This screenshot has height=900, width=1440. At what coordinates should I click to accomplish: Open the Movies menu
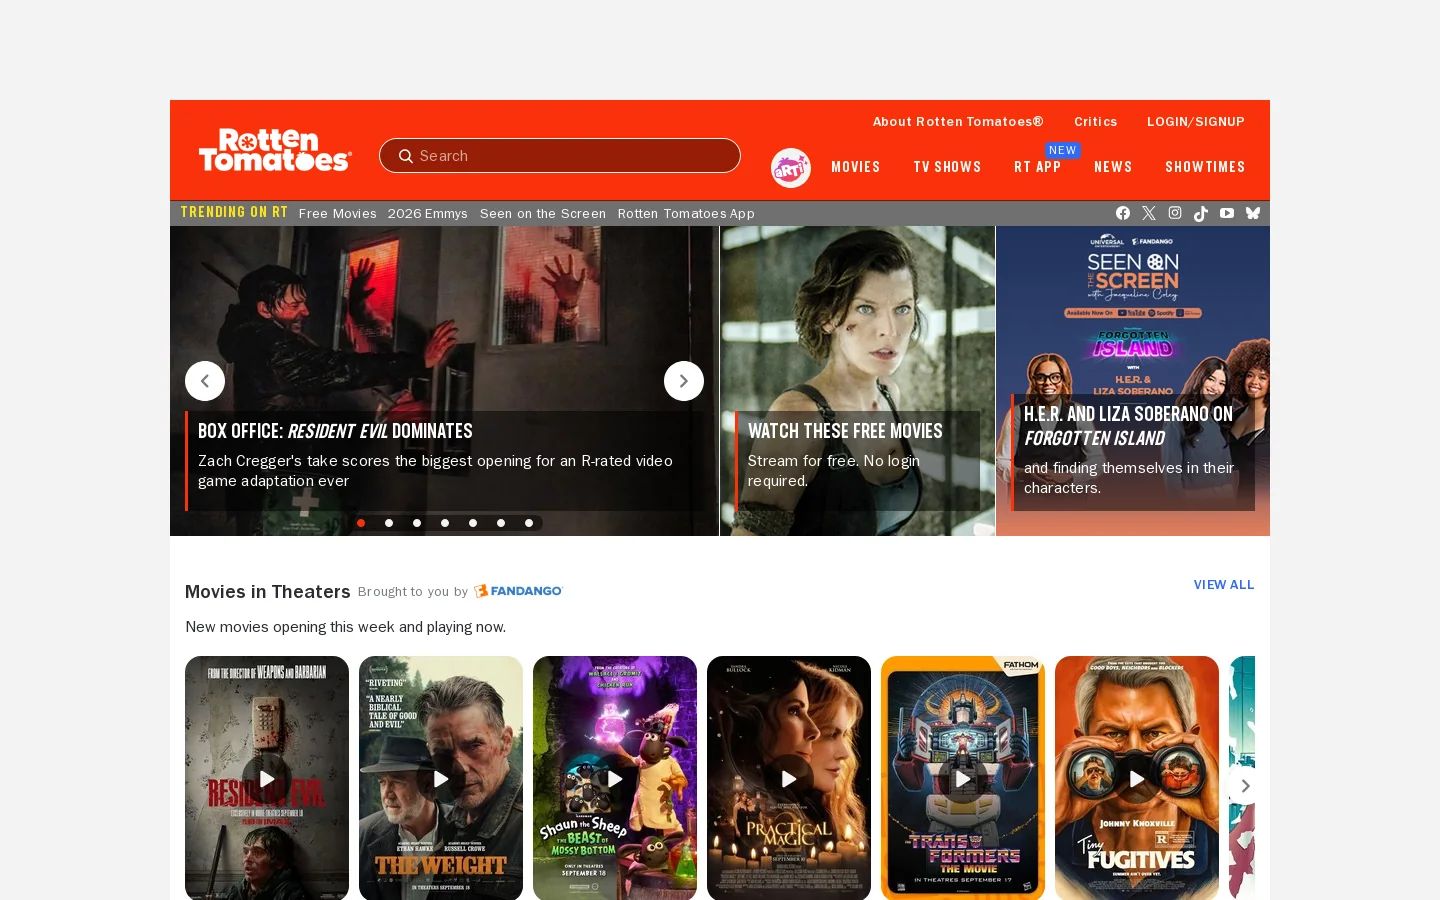pyautogui.click(x=856, y=168)
